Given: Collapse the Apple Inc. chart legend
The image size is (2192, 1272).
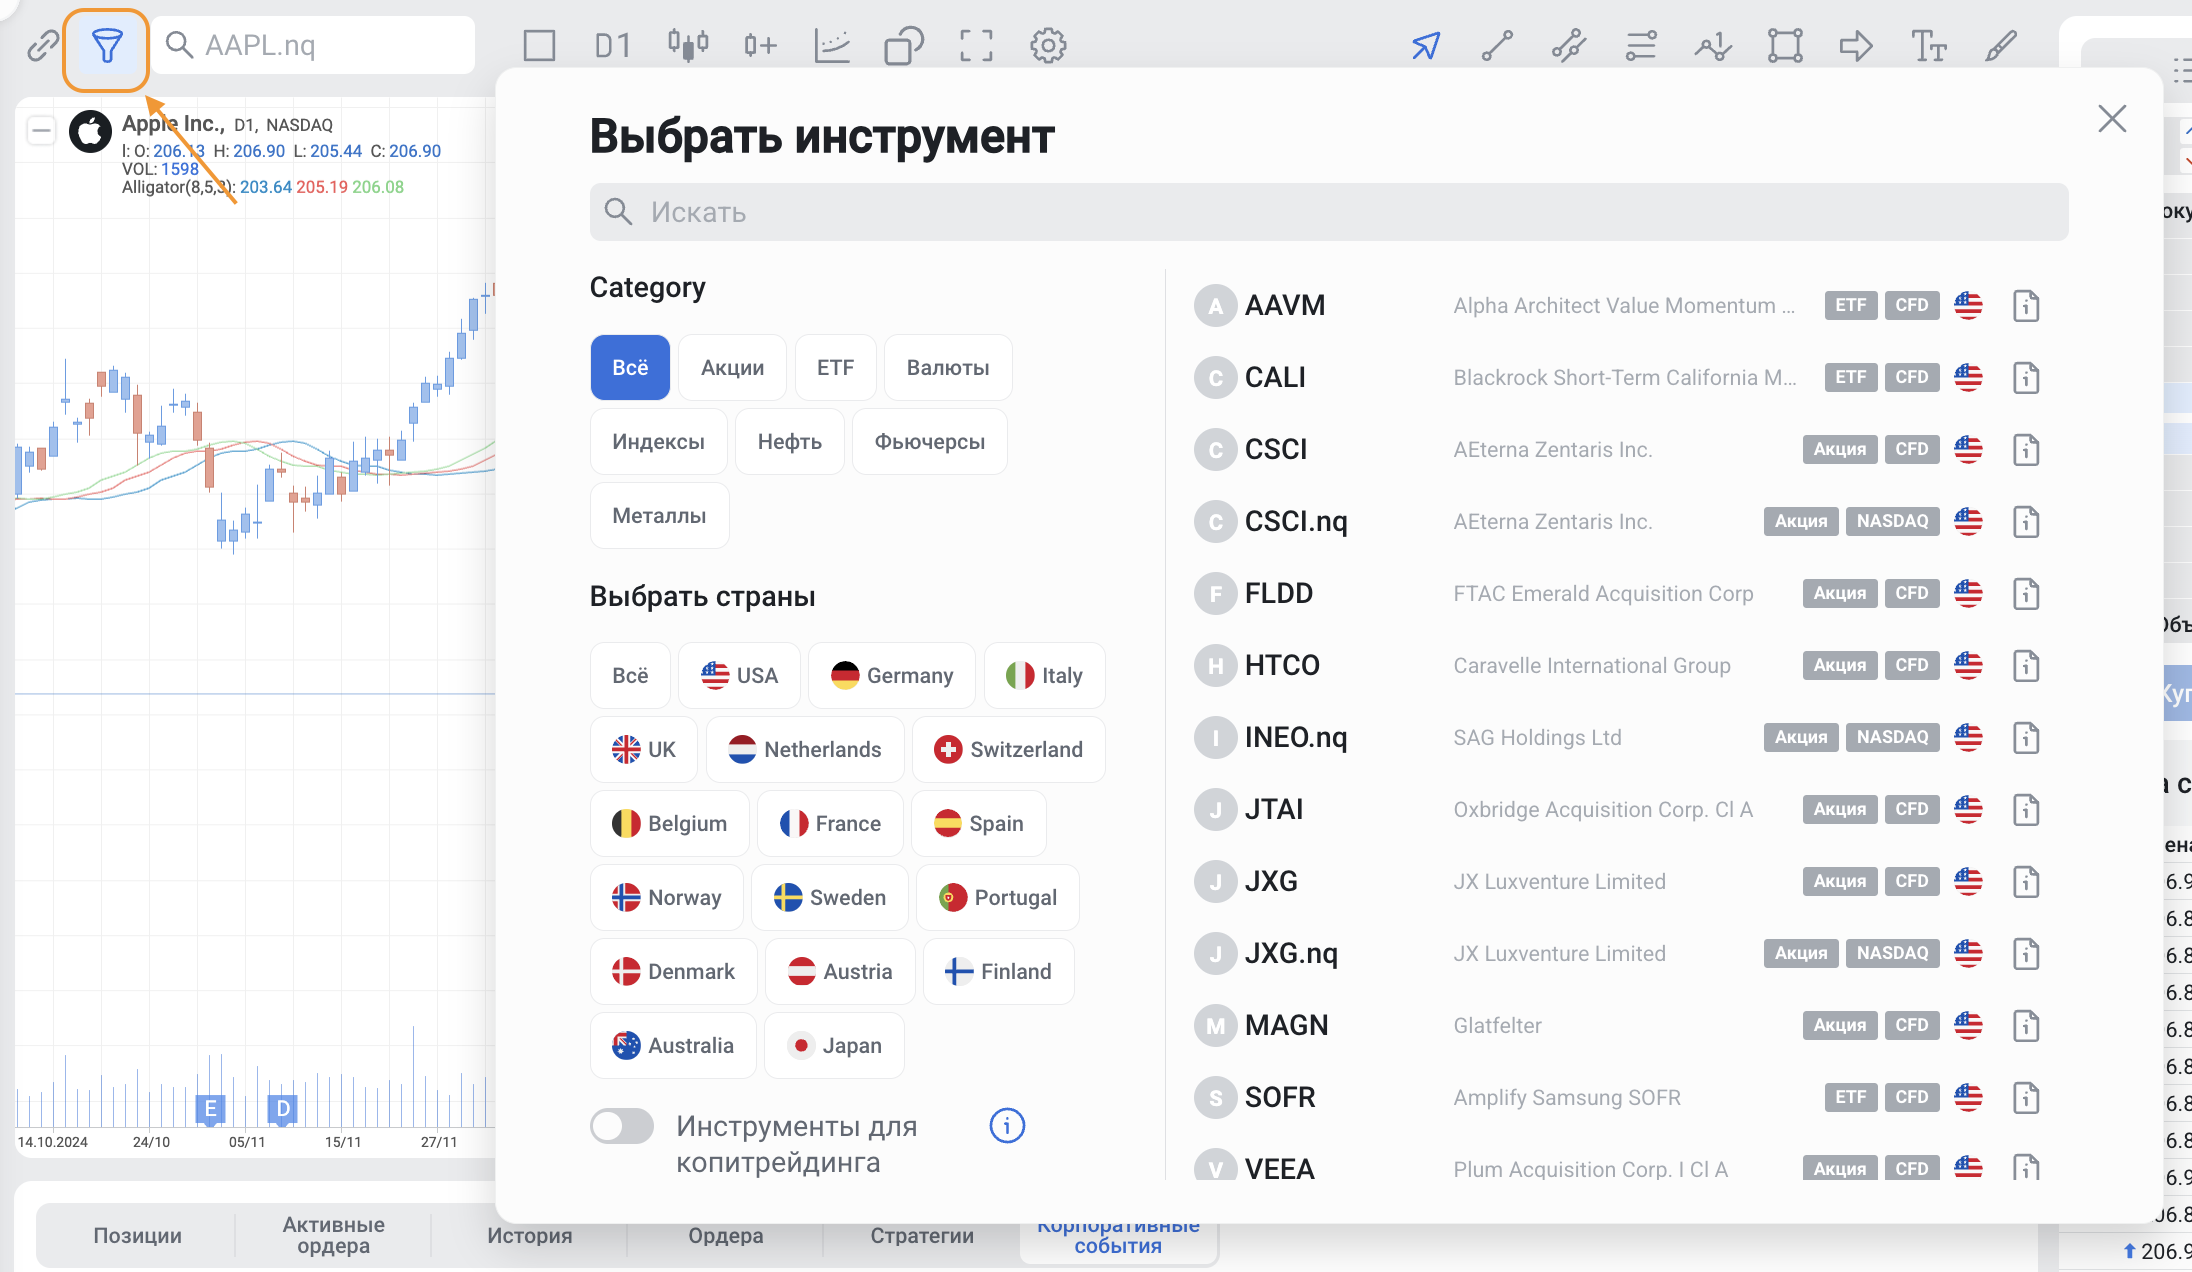Looking at the screenshot, I should (x=41, y=130).
